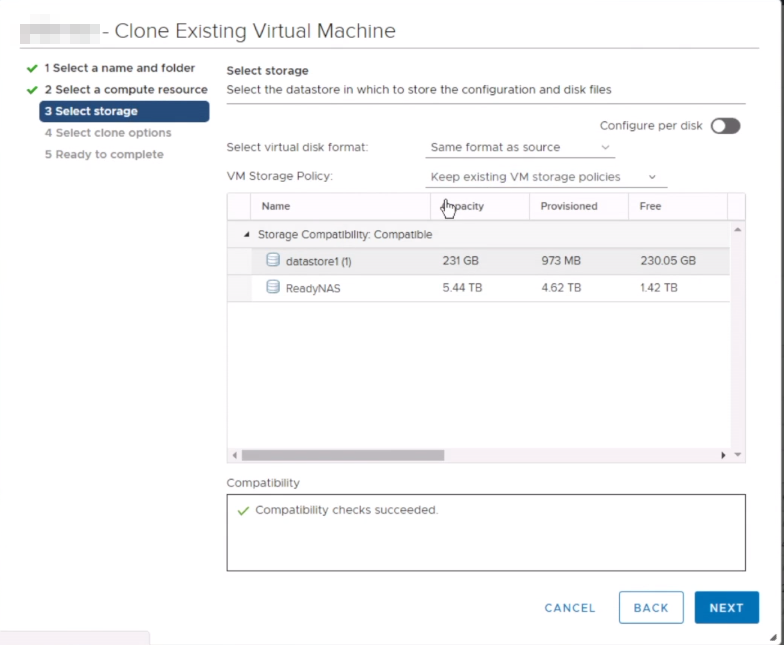The height and width of the screenshot is (645, 784).
Task: Click the green check beside Compatibility checks succeeded
Action: click(244, 510)
